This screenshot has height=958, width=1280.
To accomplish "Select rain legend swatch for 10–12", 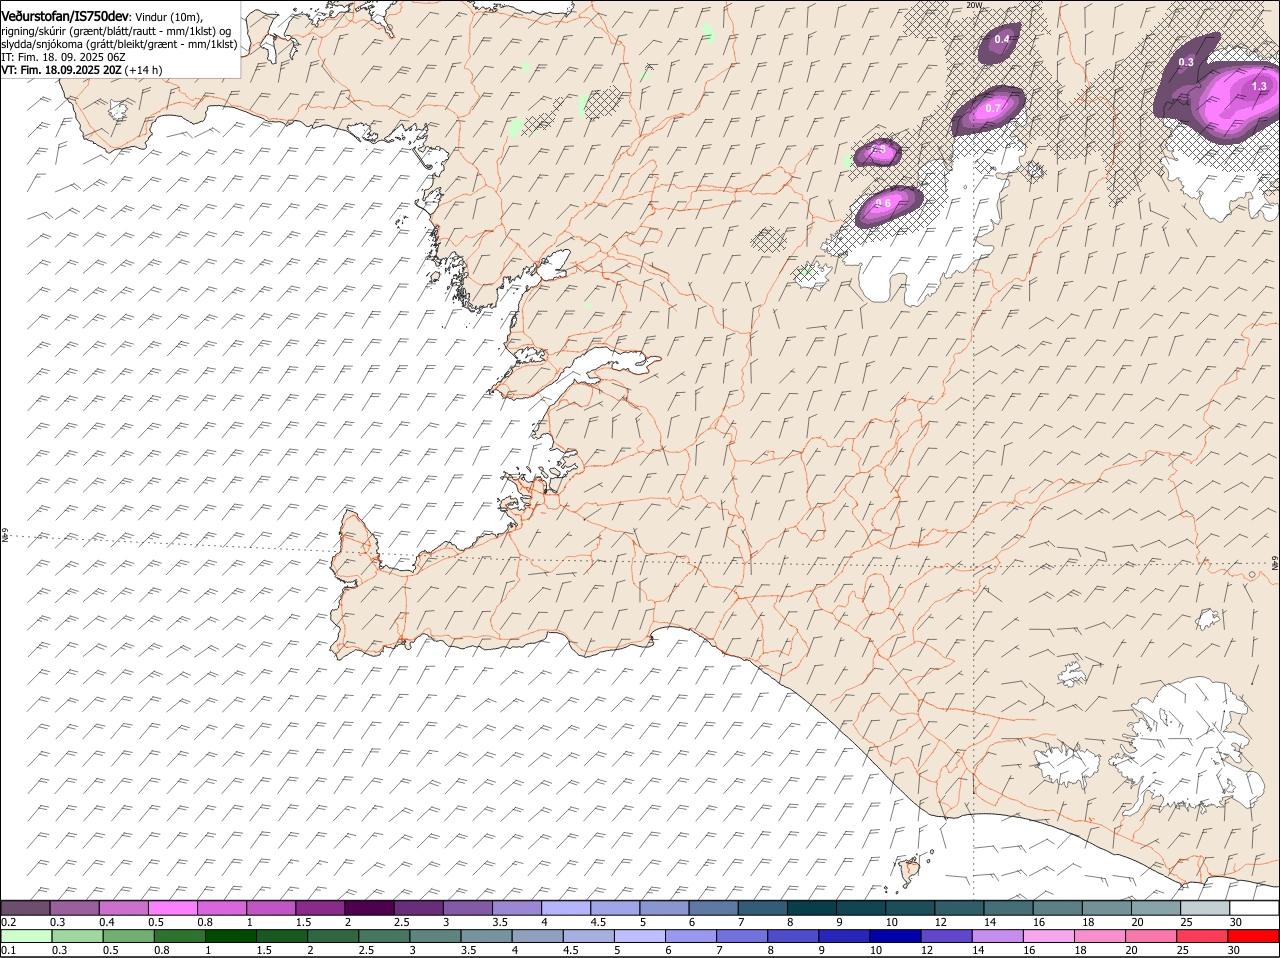I will point(895,936).
